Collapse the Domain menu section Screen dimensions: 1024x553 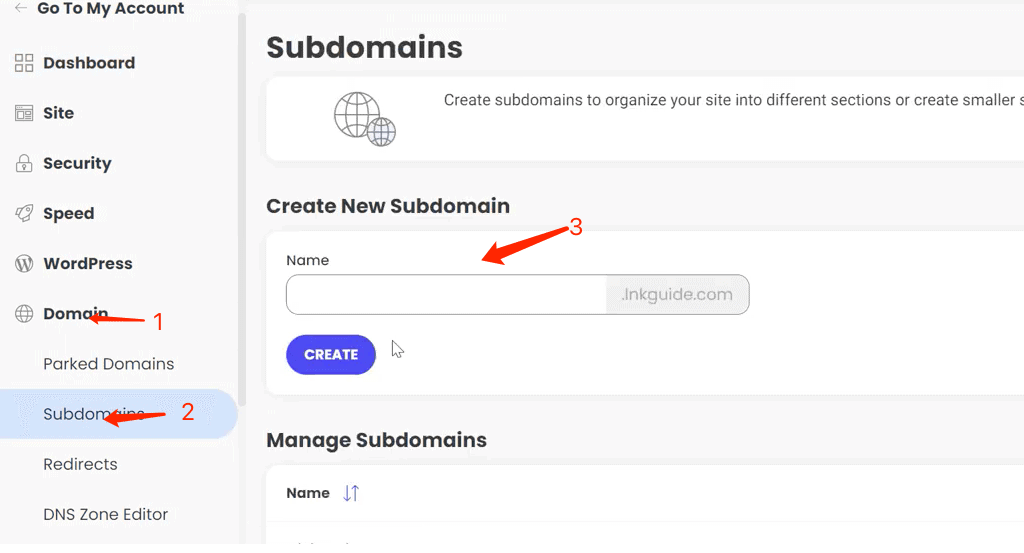(76, 314)
